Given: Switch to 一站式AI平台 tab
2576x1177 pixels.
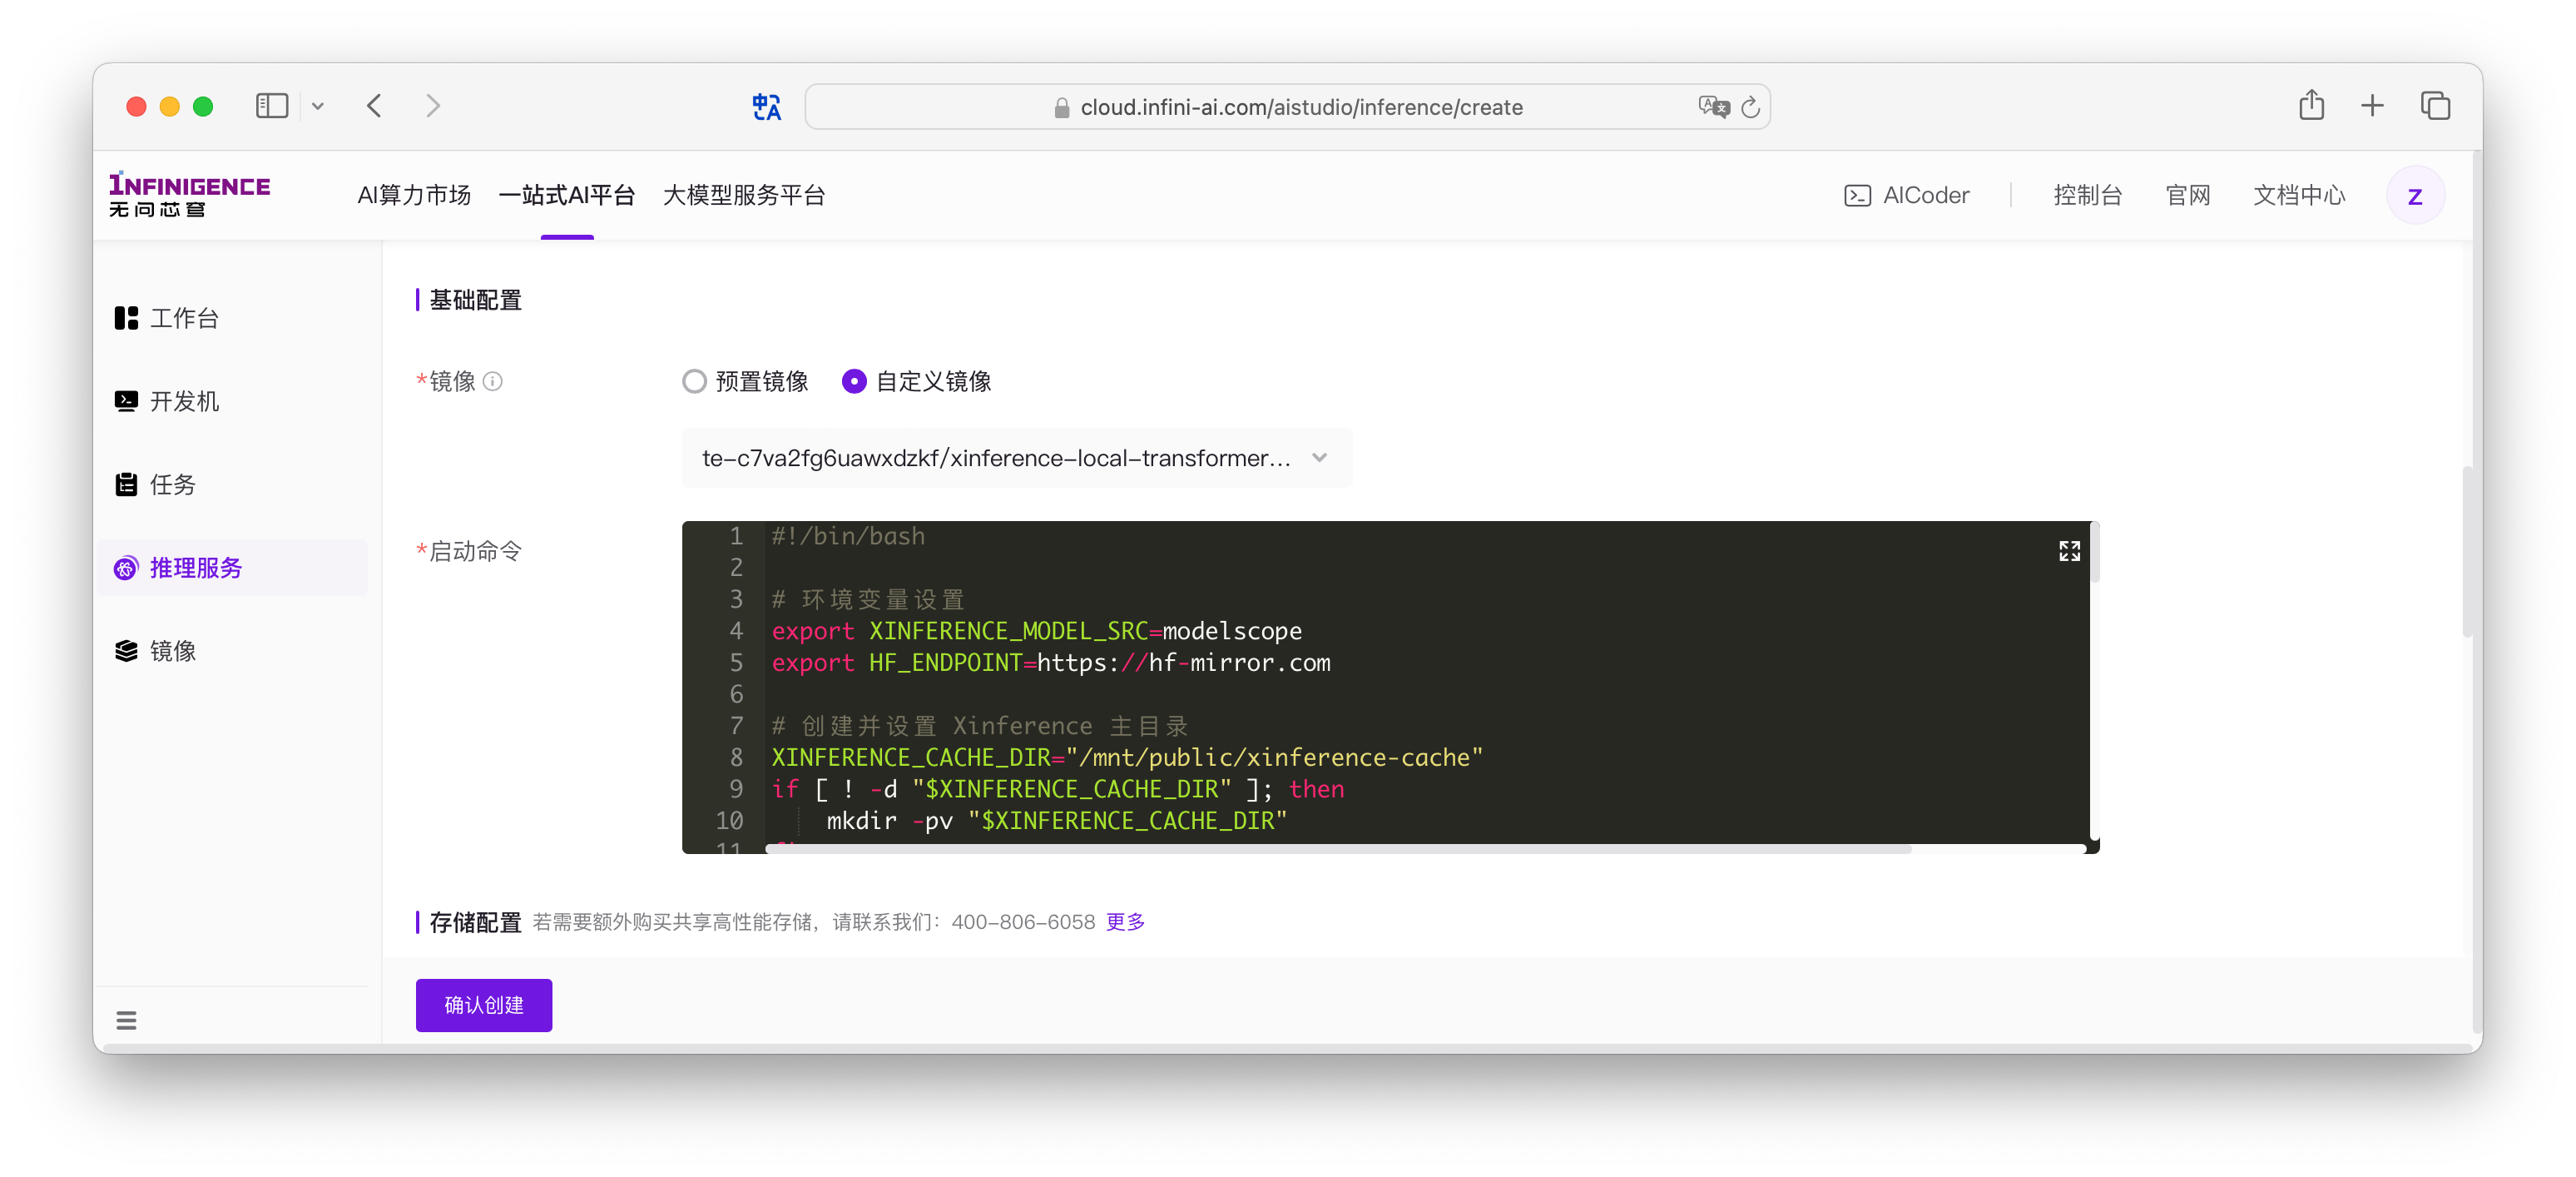Looking at the screenshot, I should coord(567,195).
